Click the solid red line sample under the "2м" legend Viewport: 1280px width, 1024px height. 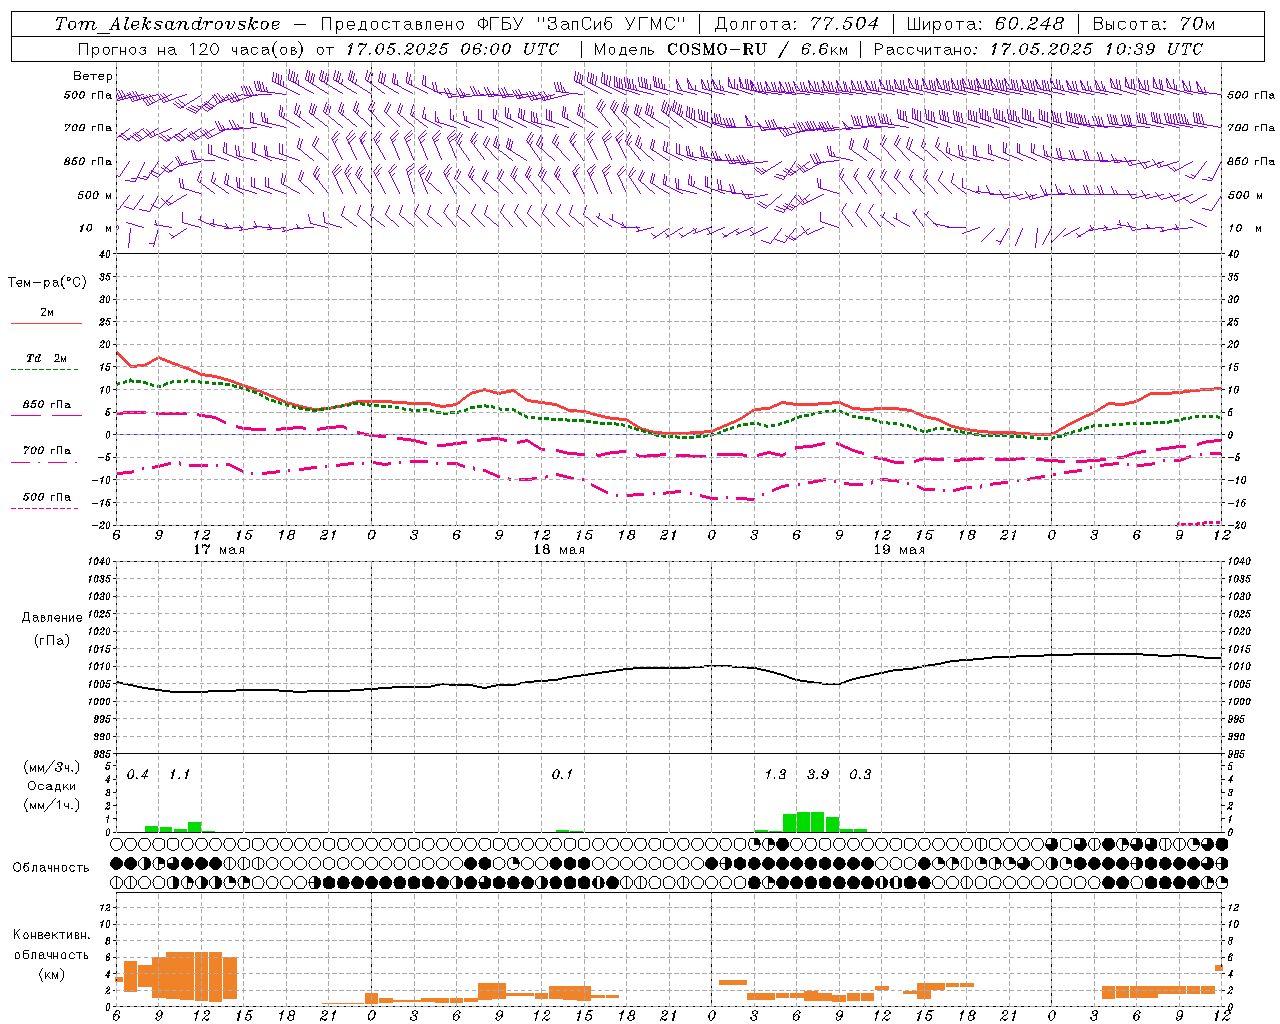point(46,324)
